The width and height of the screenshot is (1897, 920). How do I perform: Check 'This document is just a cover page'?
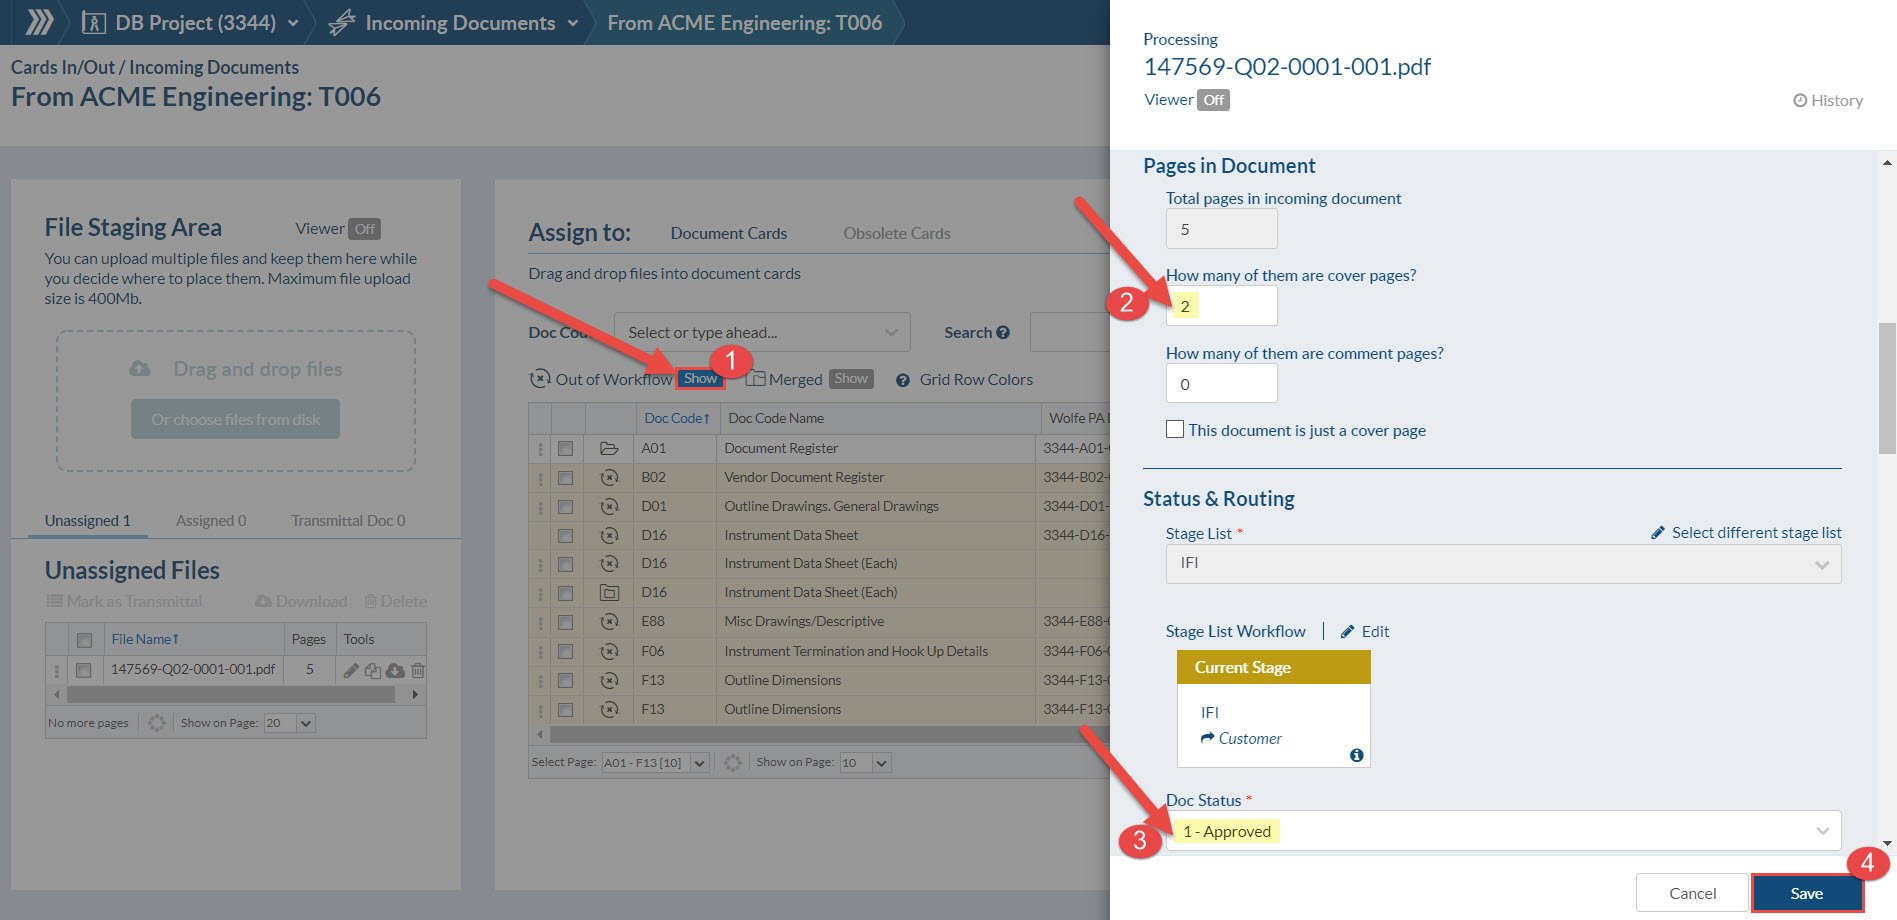tap(1175, 429)
